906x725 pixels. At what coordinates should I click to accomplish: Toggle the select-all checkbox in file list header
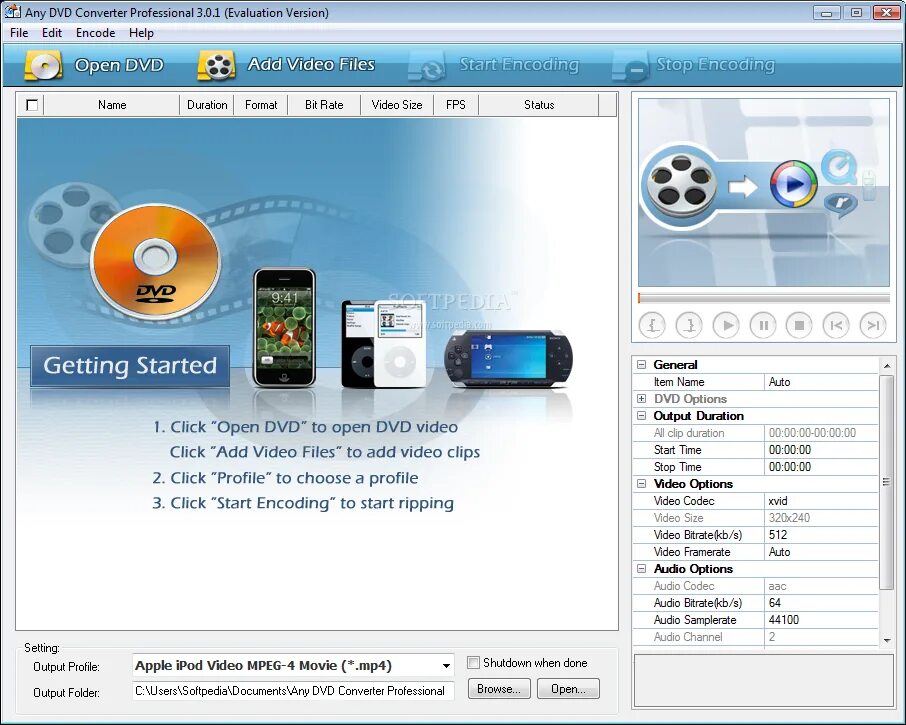point(32,105)
